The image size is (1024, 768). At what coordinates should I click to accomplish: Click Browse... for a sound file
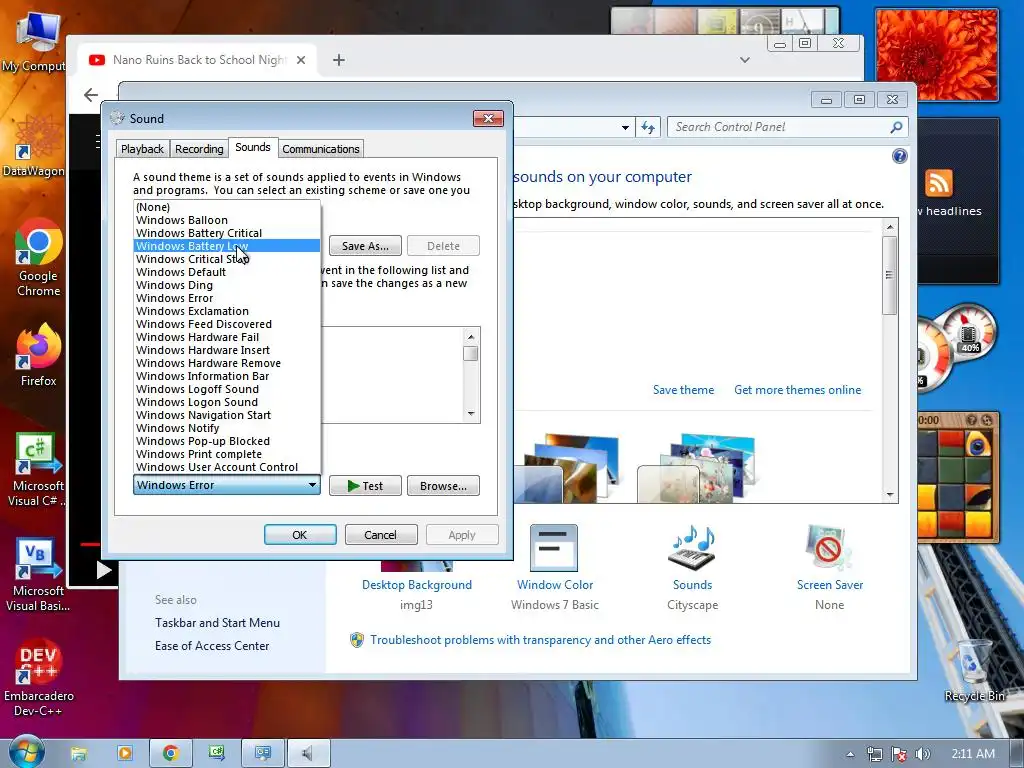[443, 486]
